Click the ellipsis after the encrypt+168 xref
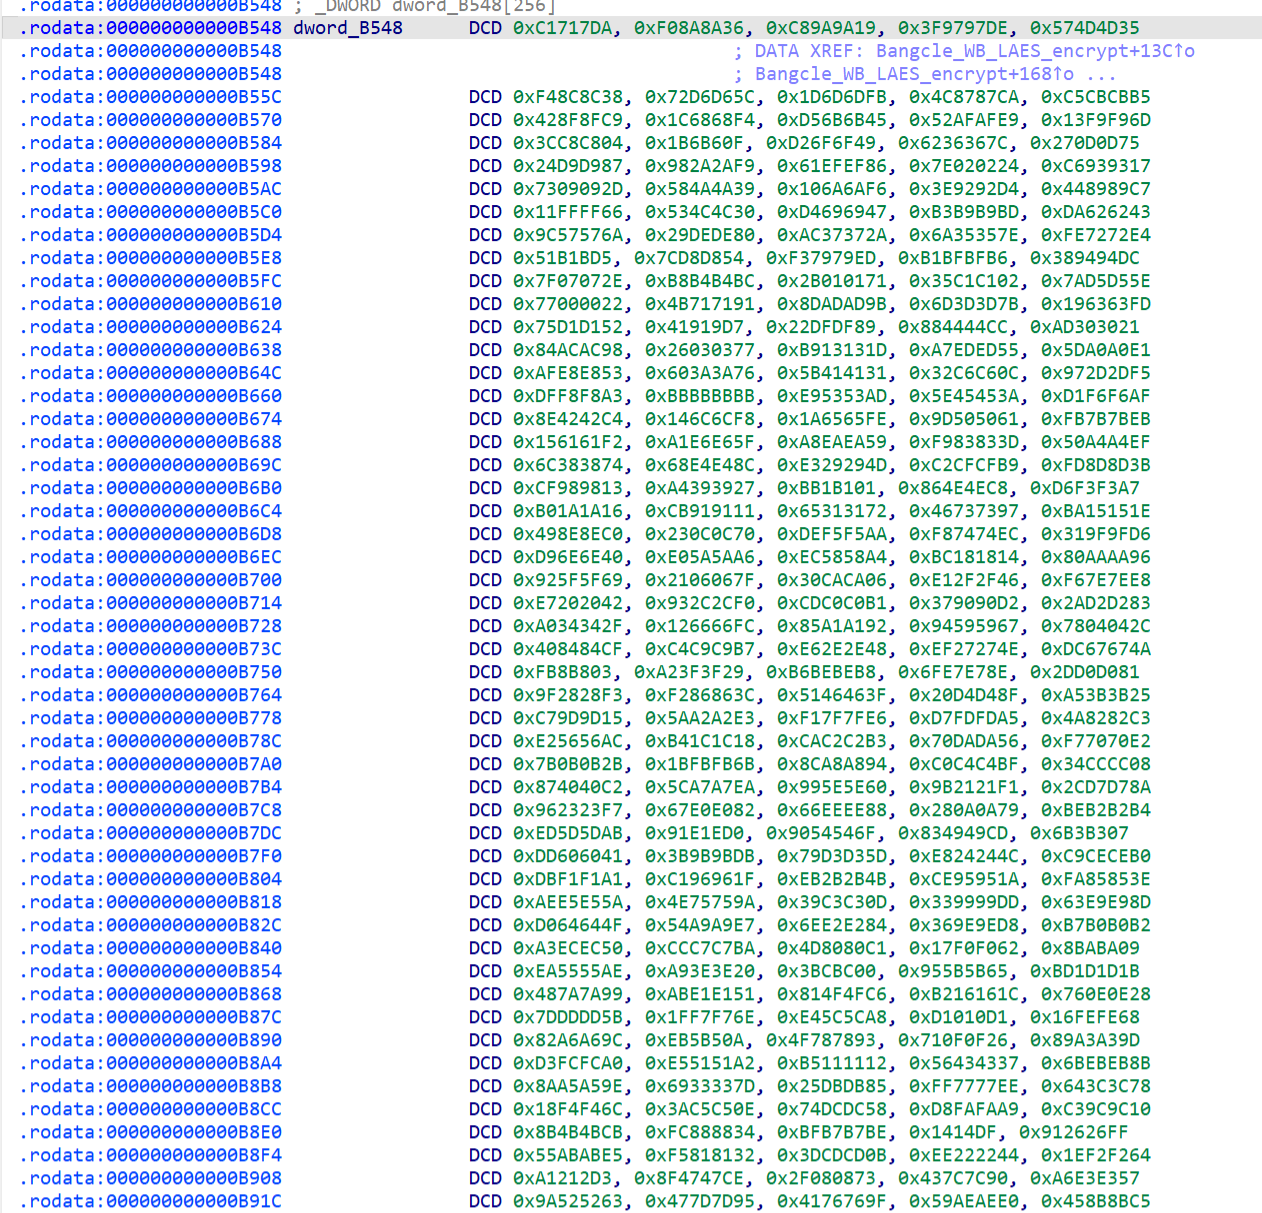Viewport: 1262px width, 1213px height. (x=1102, y=74)
